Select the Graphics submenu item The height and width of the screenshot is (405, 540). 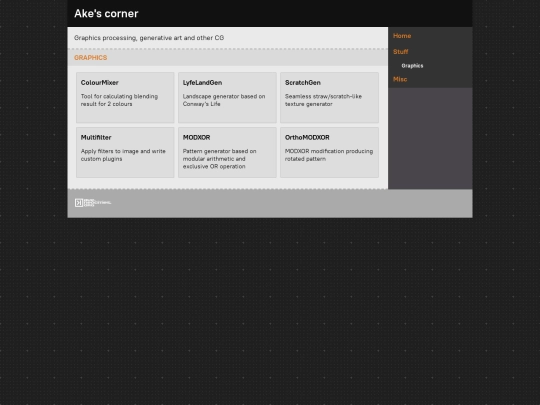(x=412, y=66)
